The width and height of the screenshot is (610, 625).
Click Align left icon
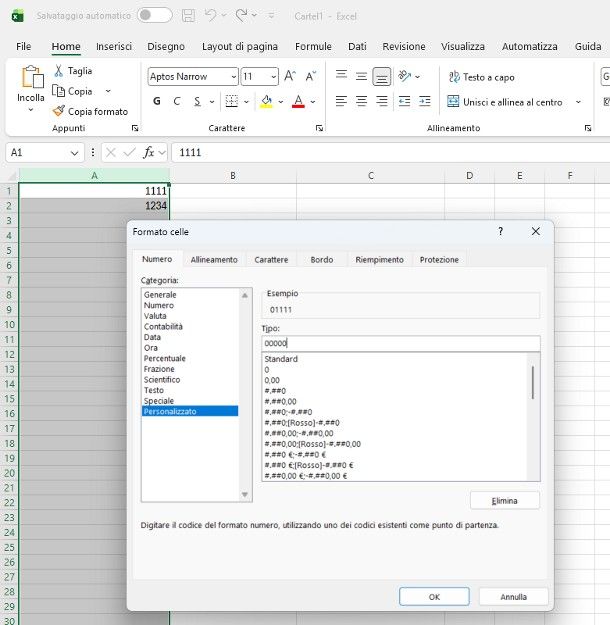click(x=341, y=101)
